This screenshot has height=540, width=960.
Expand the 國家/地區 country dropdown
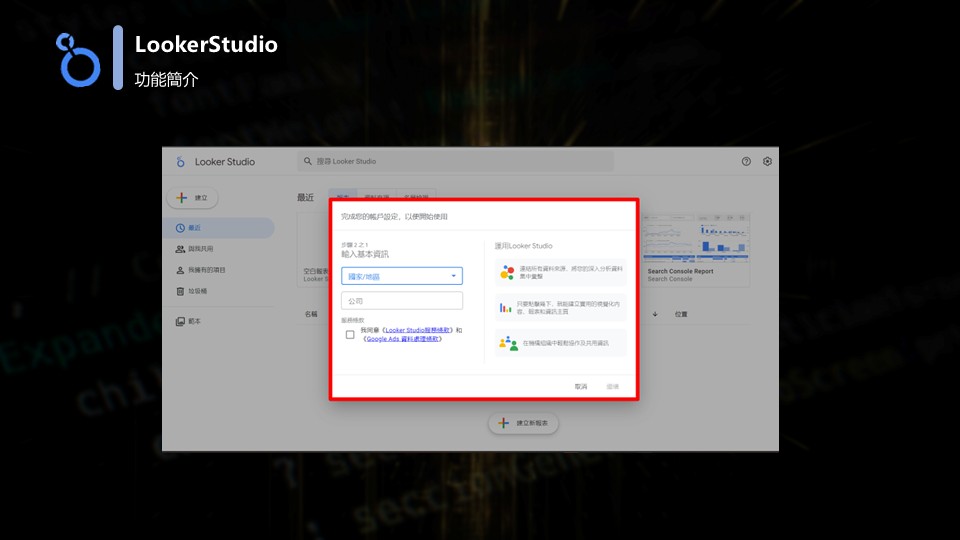[401, 276]
